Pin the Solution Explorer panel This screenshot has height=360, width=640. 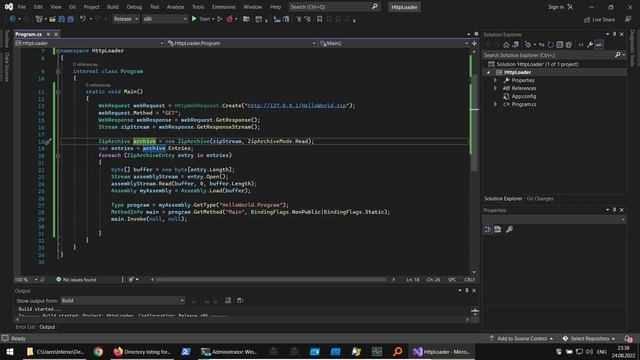[614, 34]
